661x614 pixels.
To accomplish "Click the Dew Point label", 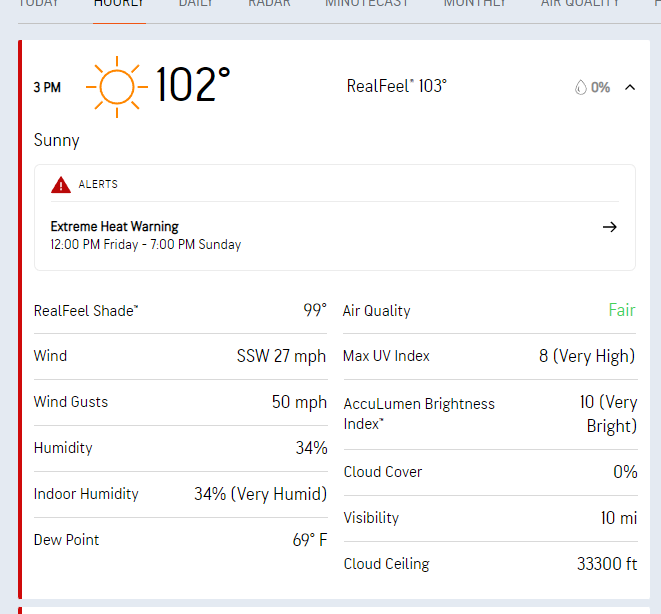I will pyautogui.click(x=67, y=539).
